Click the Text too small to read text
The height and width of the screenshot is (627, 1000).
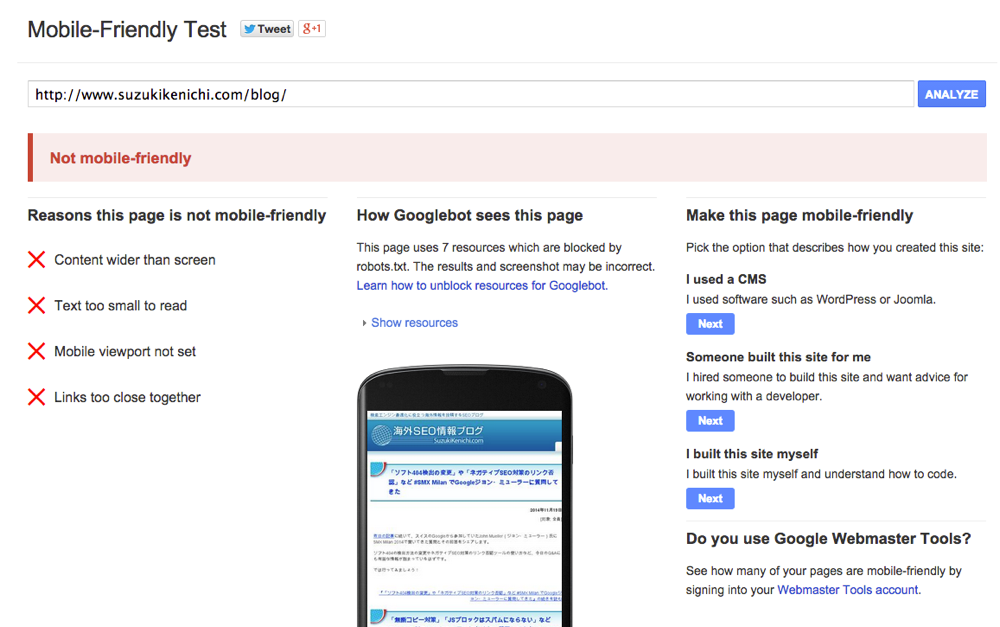(121, 306)
